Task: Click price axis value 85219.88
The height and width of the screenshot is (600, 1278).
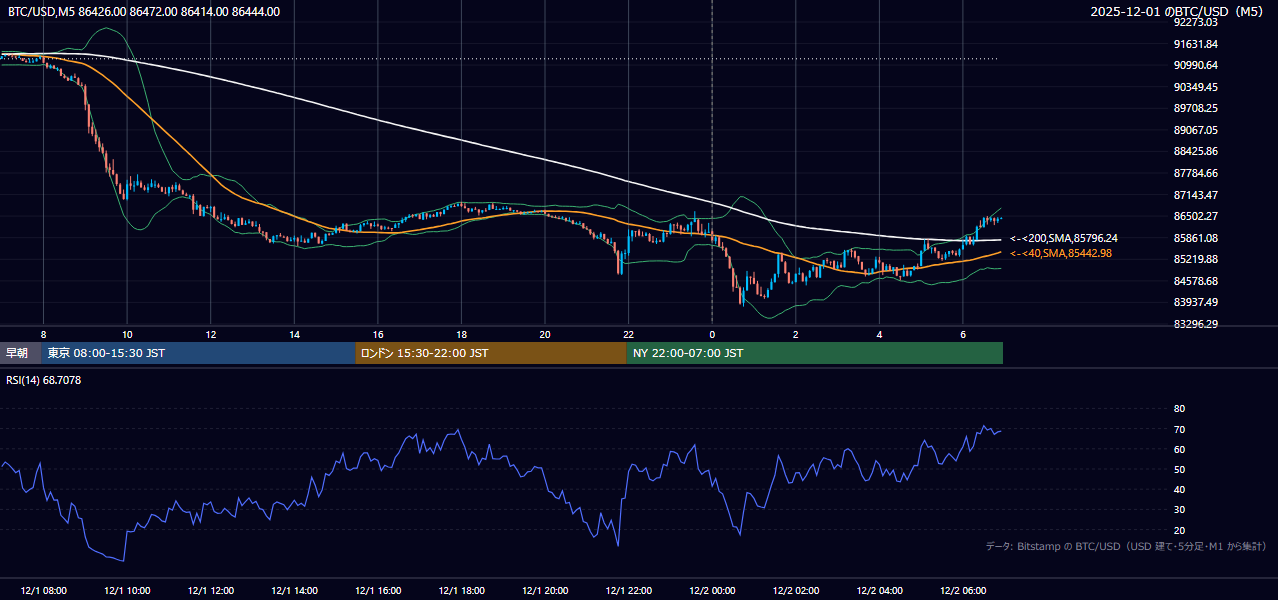Action: 1195,259
